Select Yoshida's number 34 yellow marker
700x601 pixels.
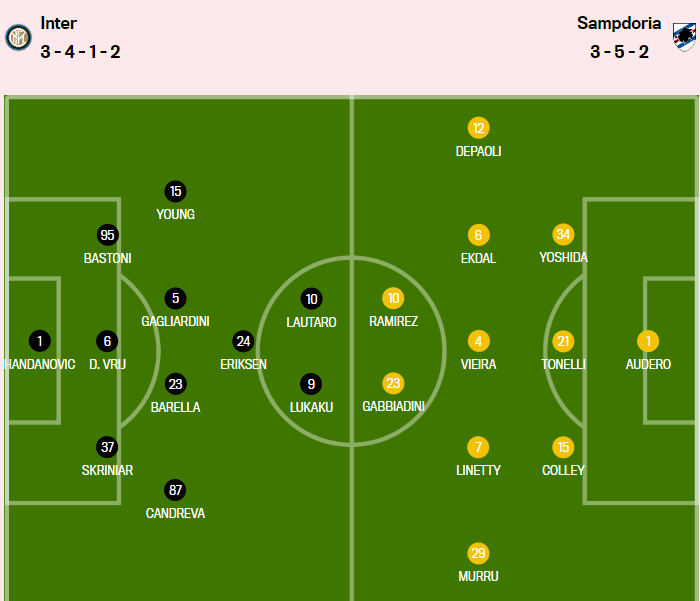[563, 234]
